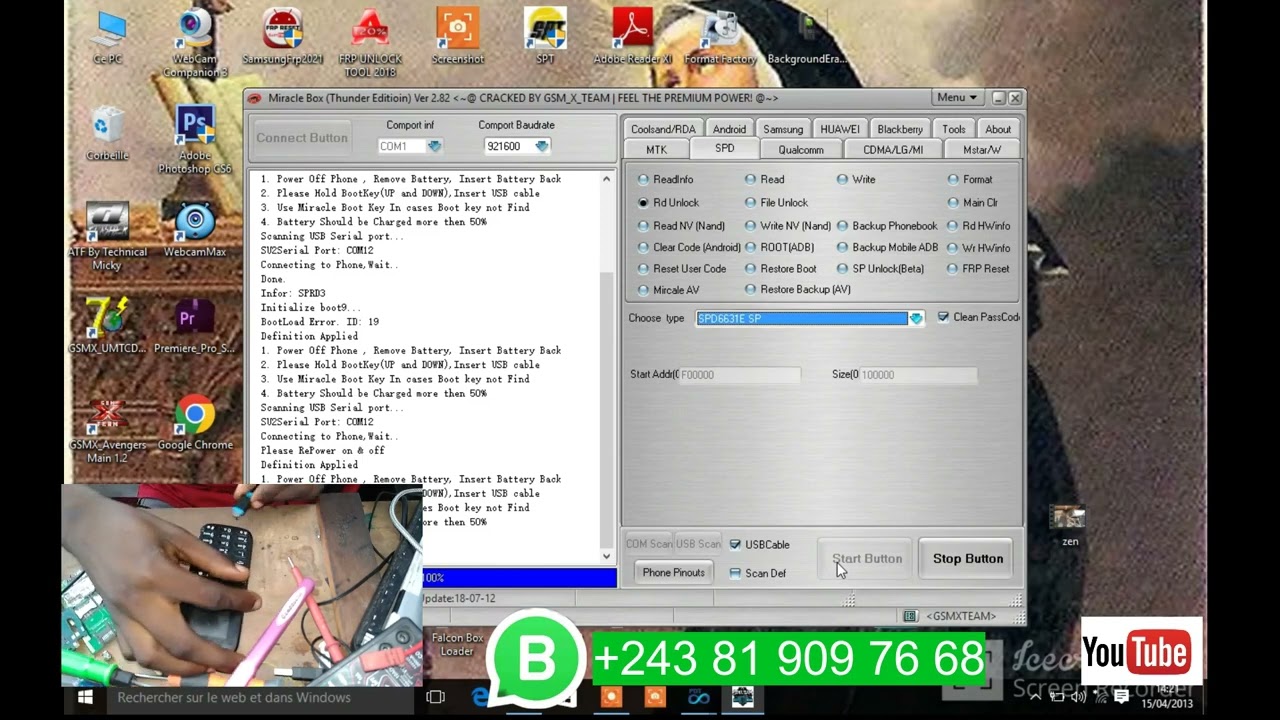Switch to the Qualcomm tab
Image resolution: width=1280 pixels, height=720 pixels.
click(801, 150)
